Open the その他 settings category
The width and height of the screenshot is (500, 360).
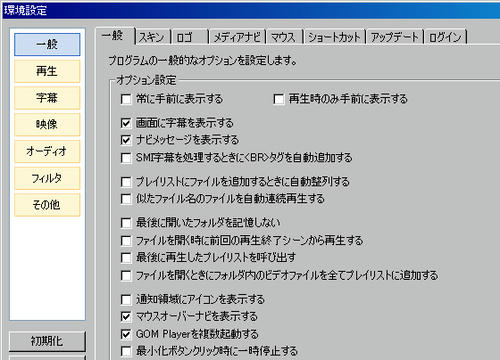[47, 205]
